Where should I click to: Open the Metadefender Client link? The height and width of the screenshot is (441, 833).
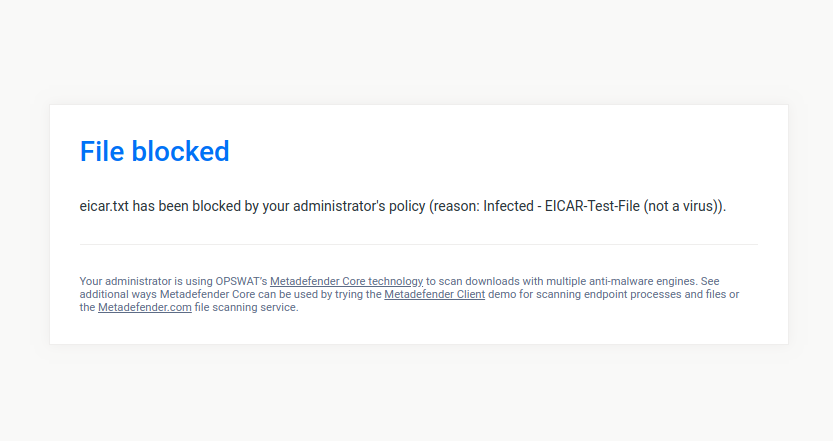coord(434,295)
